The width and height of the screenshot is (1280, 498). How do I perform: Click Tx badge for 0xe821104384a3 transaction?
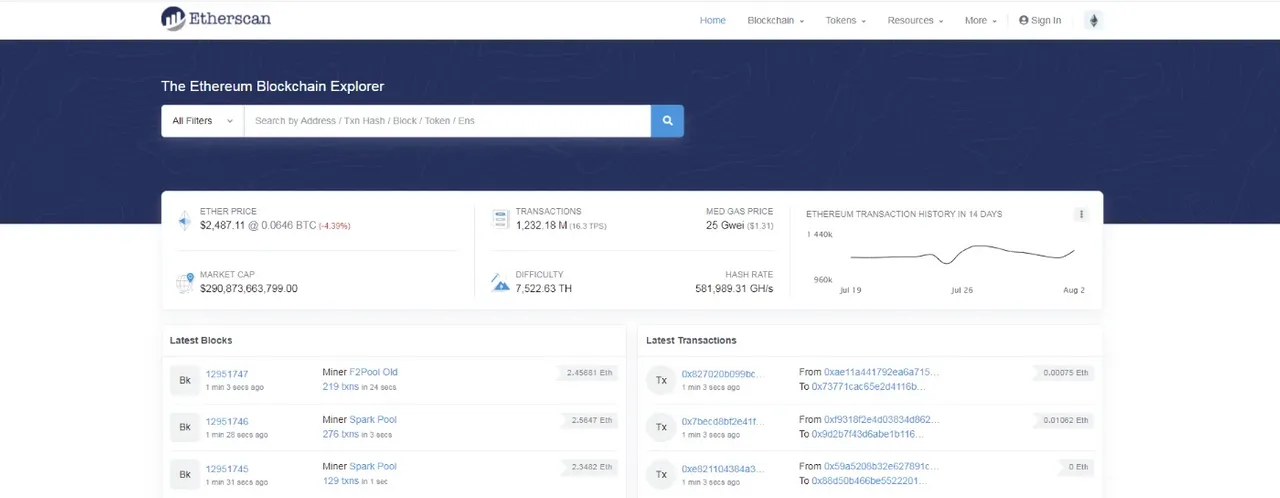661,474
